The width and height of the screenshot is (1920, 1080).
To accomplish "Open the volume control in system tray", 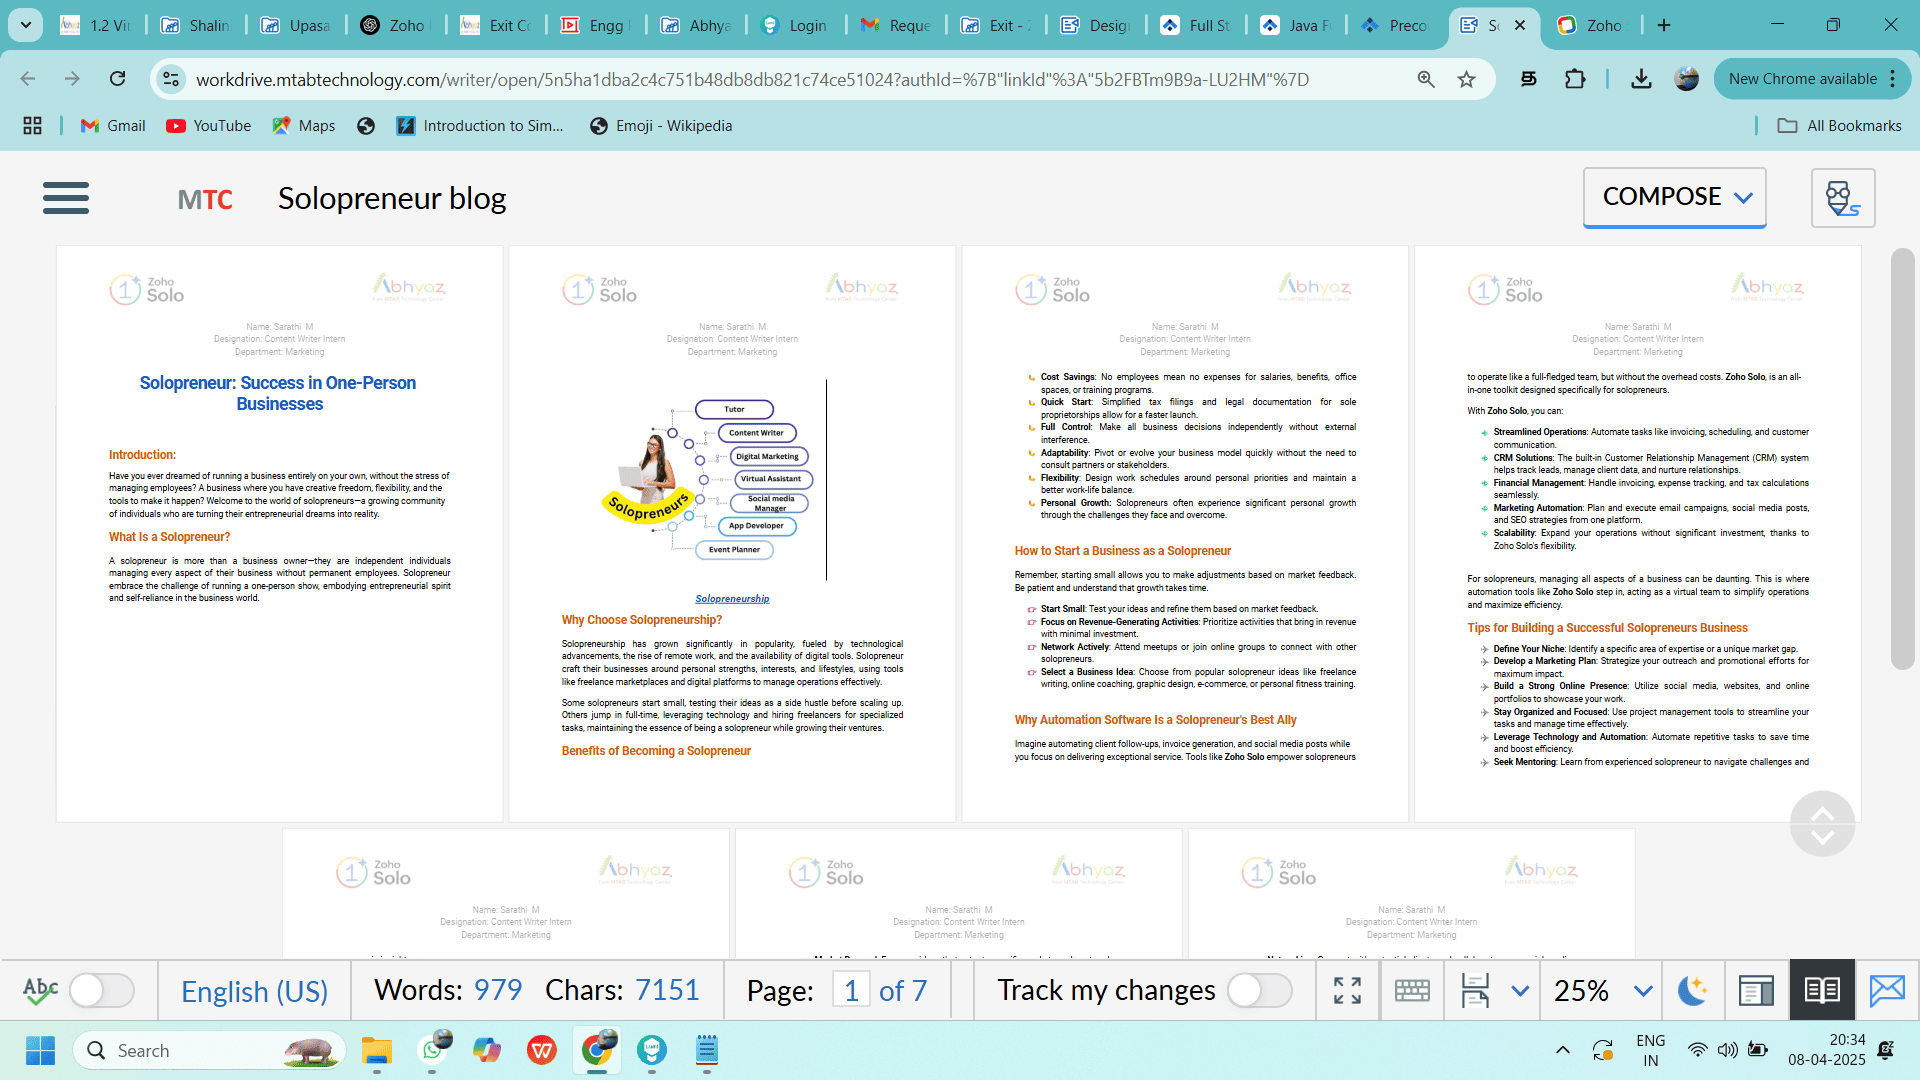I will coord(1727,1050).
